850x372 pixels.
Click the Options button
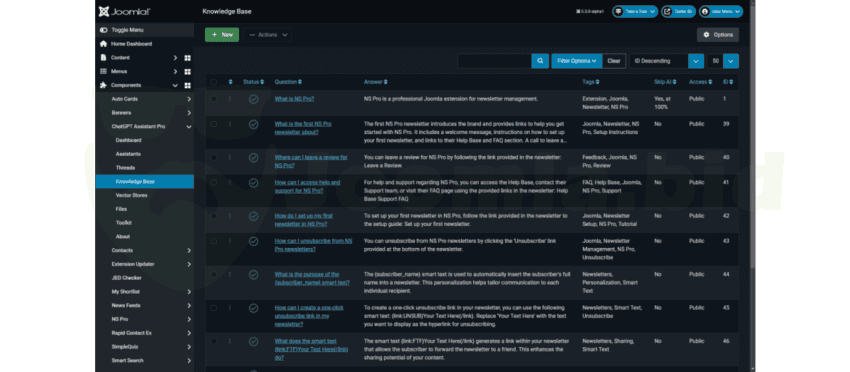click(718, 35)
